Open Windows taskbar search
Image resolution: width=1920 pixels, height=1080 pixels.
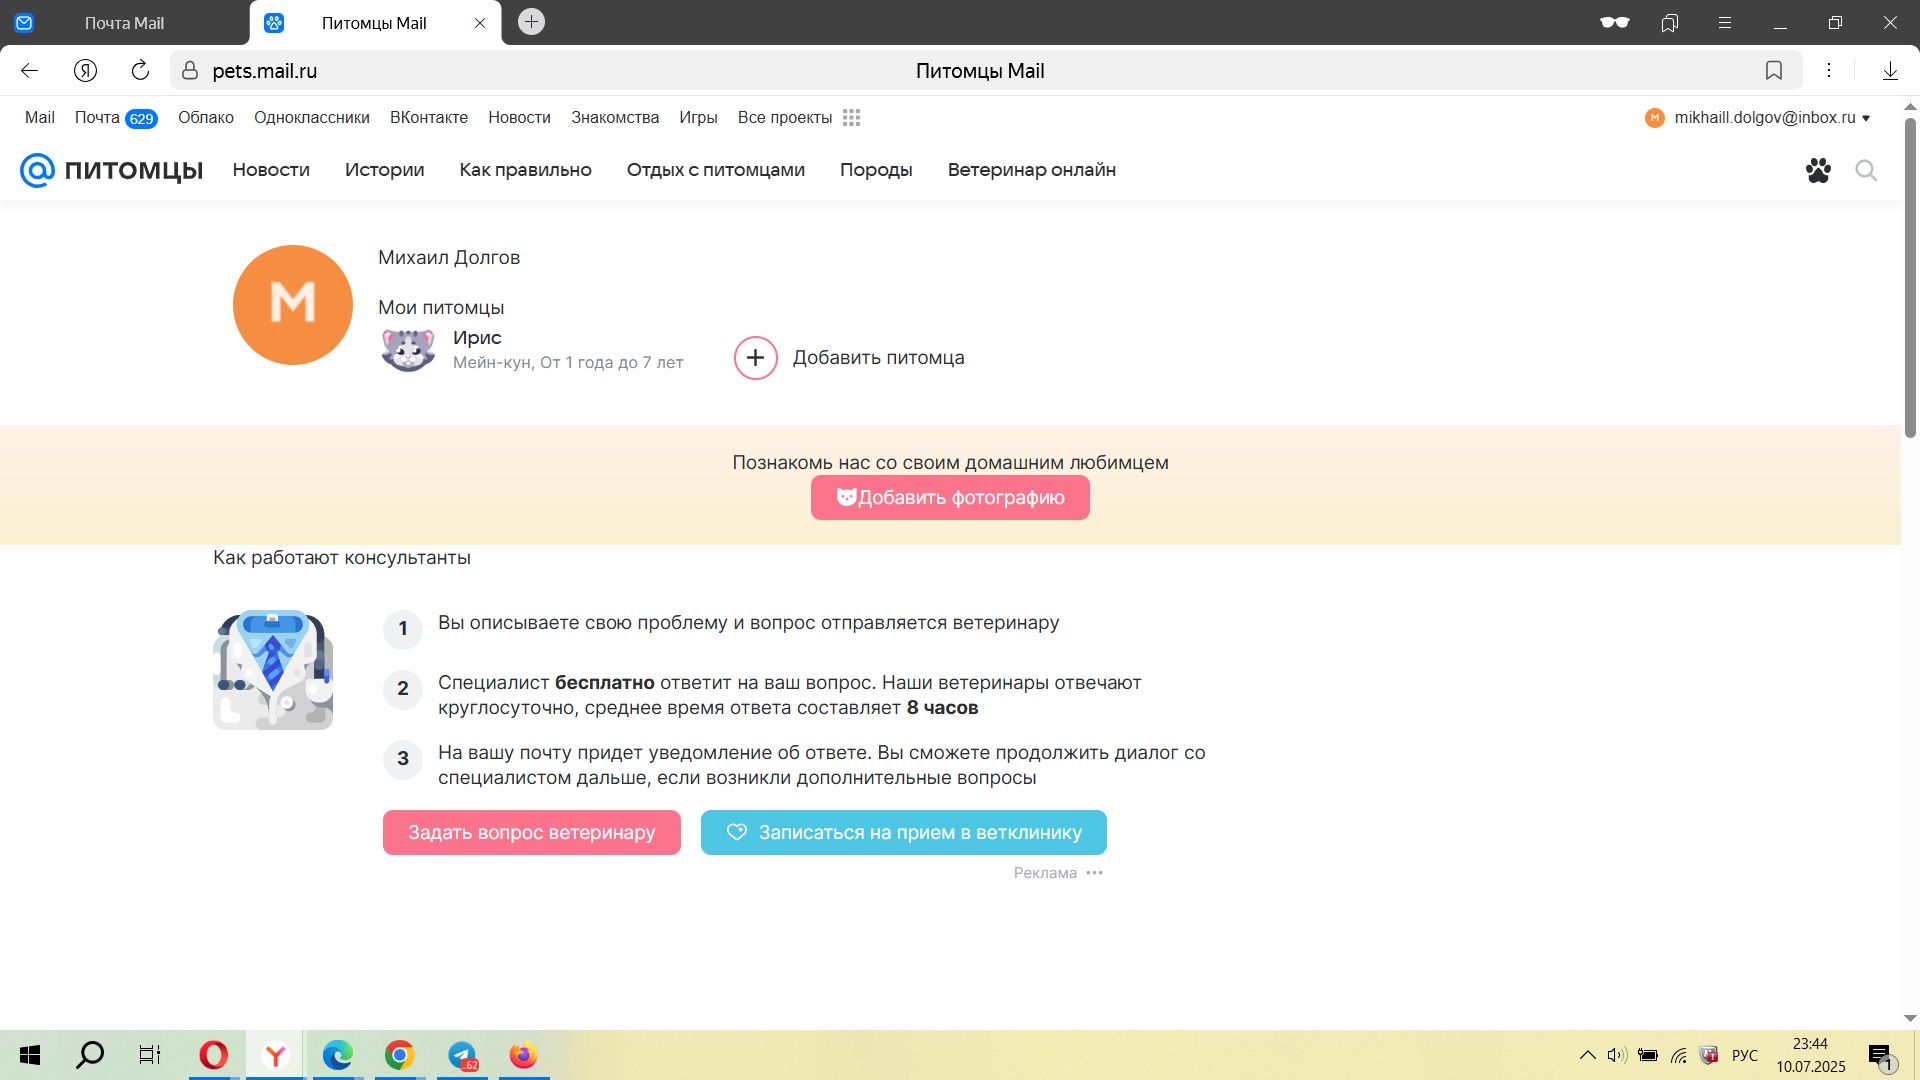[90, 1055]
